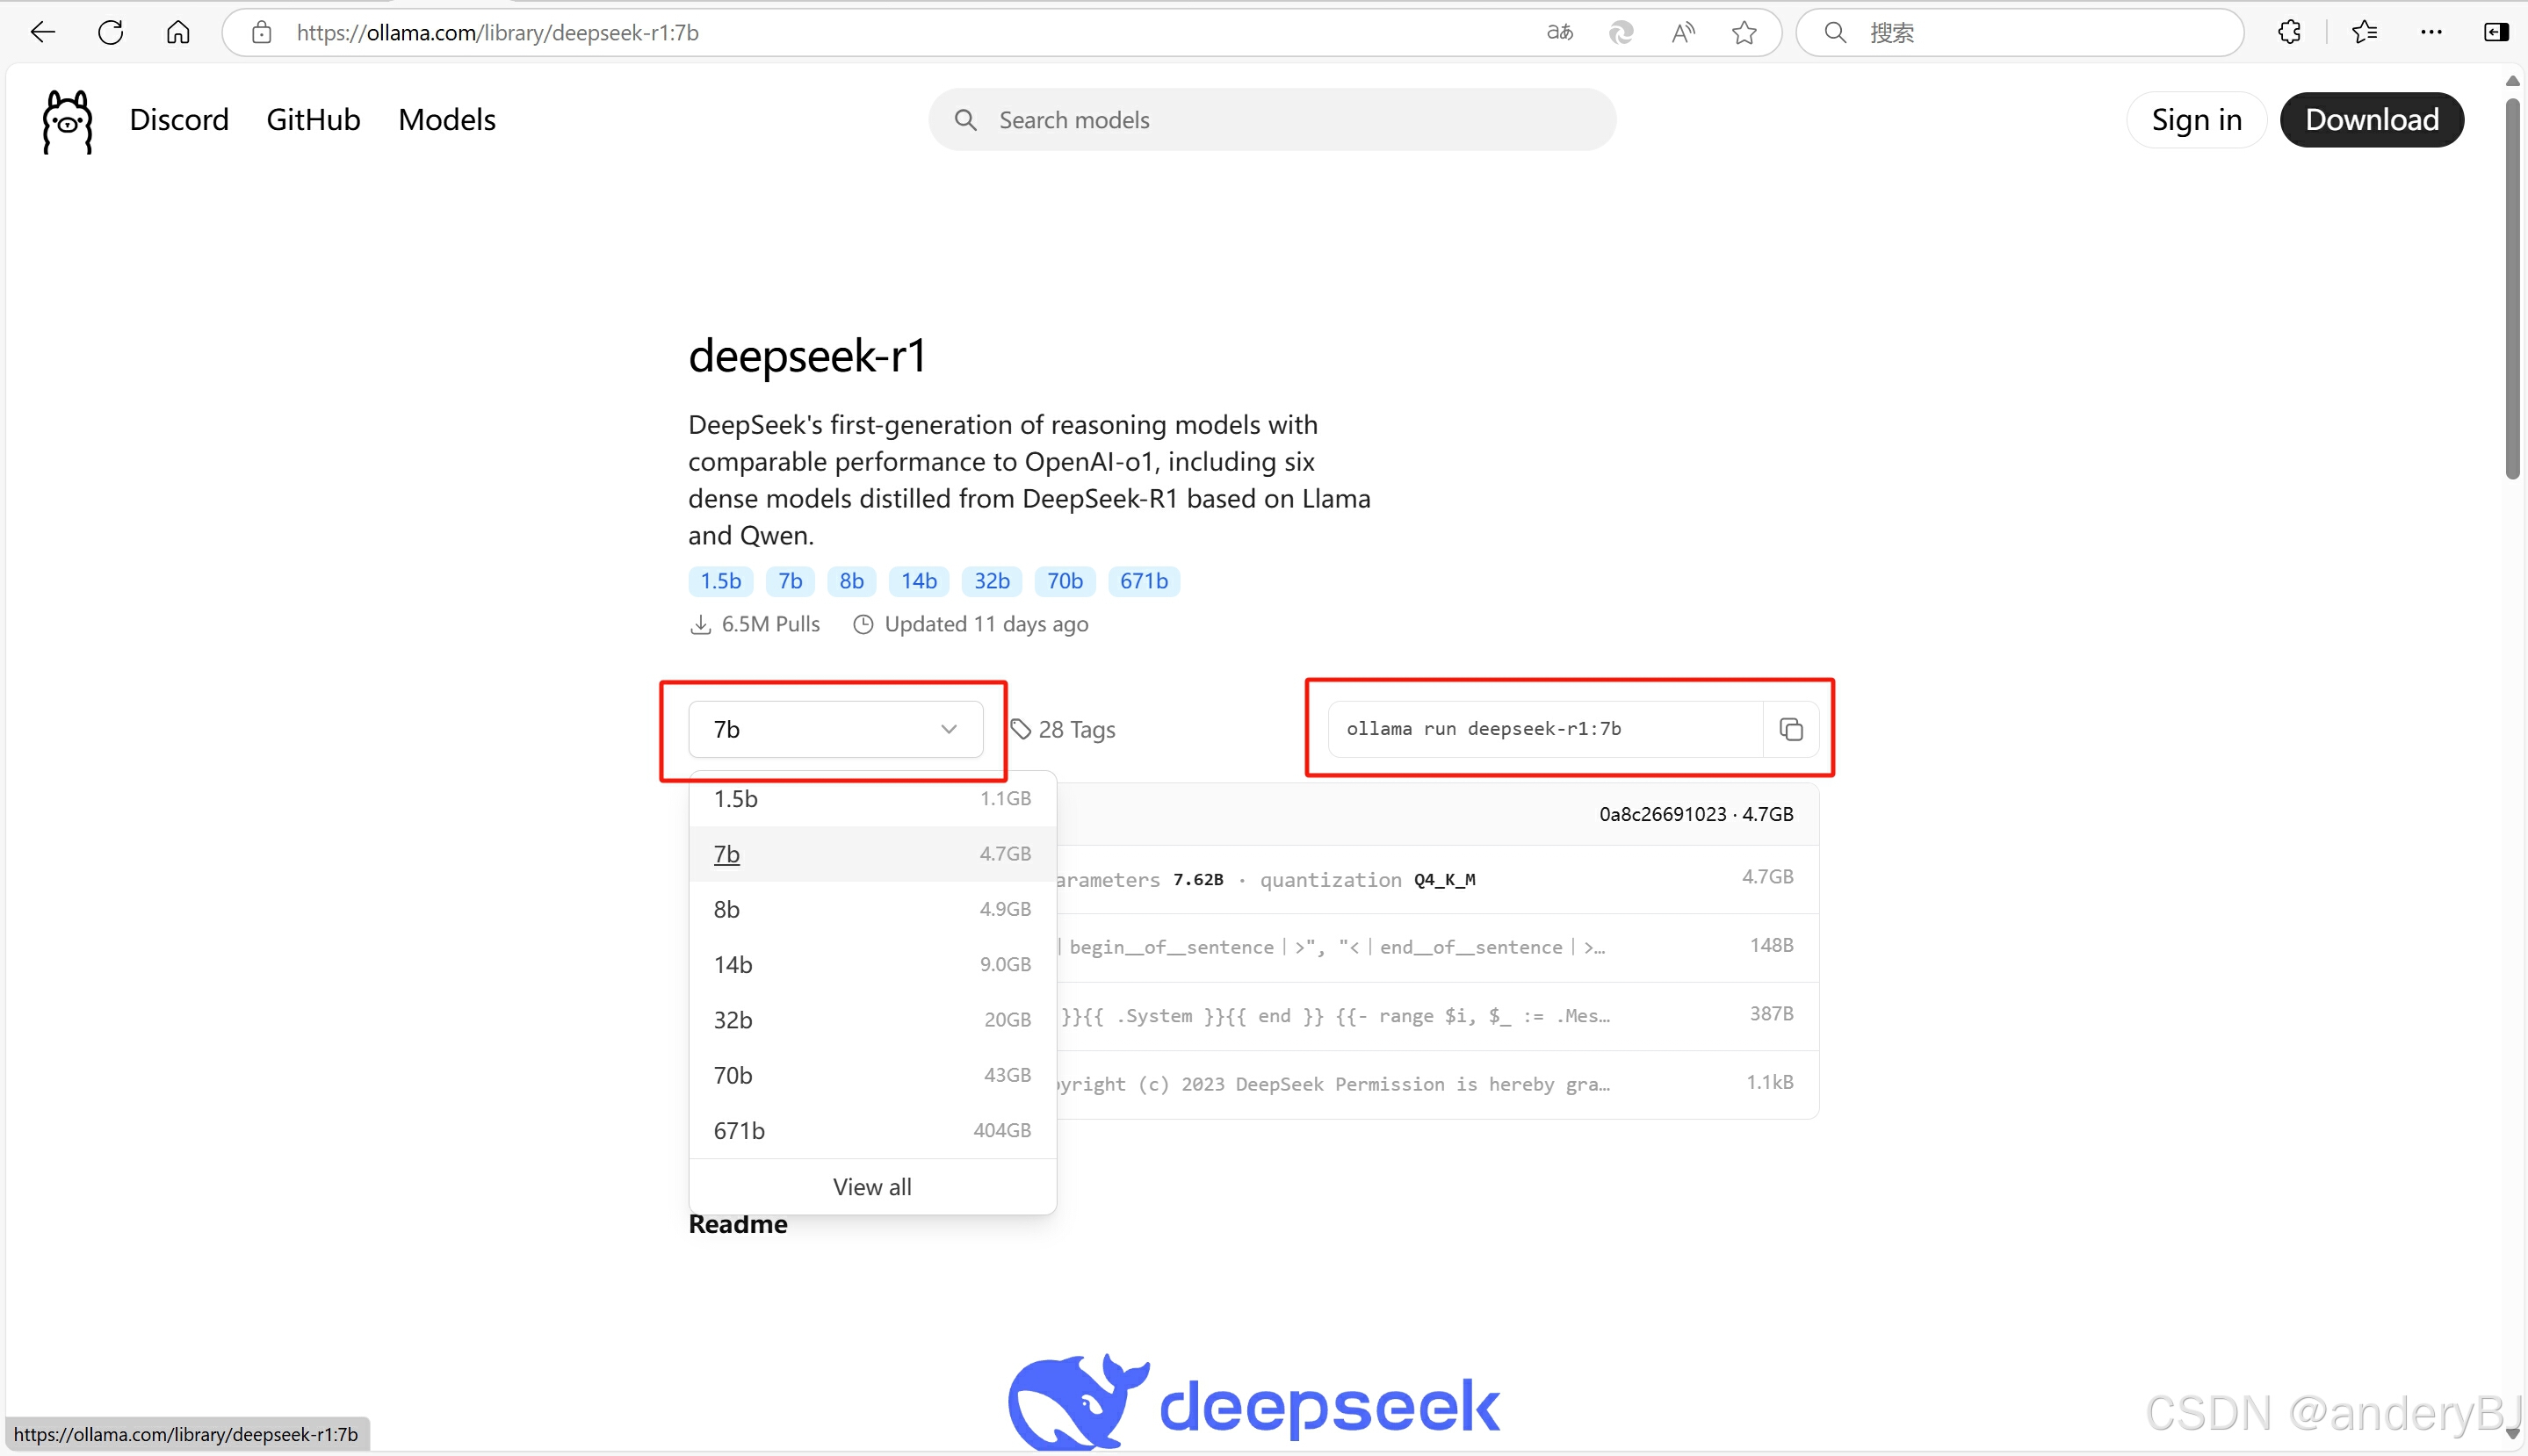Image resolution: width=2528 pixels, height=1456 pixels.
Task: Click the Ollama llama logo
Action: click(66, 120)
